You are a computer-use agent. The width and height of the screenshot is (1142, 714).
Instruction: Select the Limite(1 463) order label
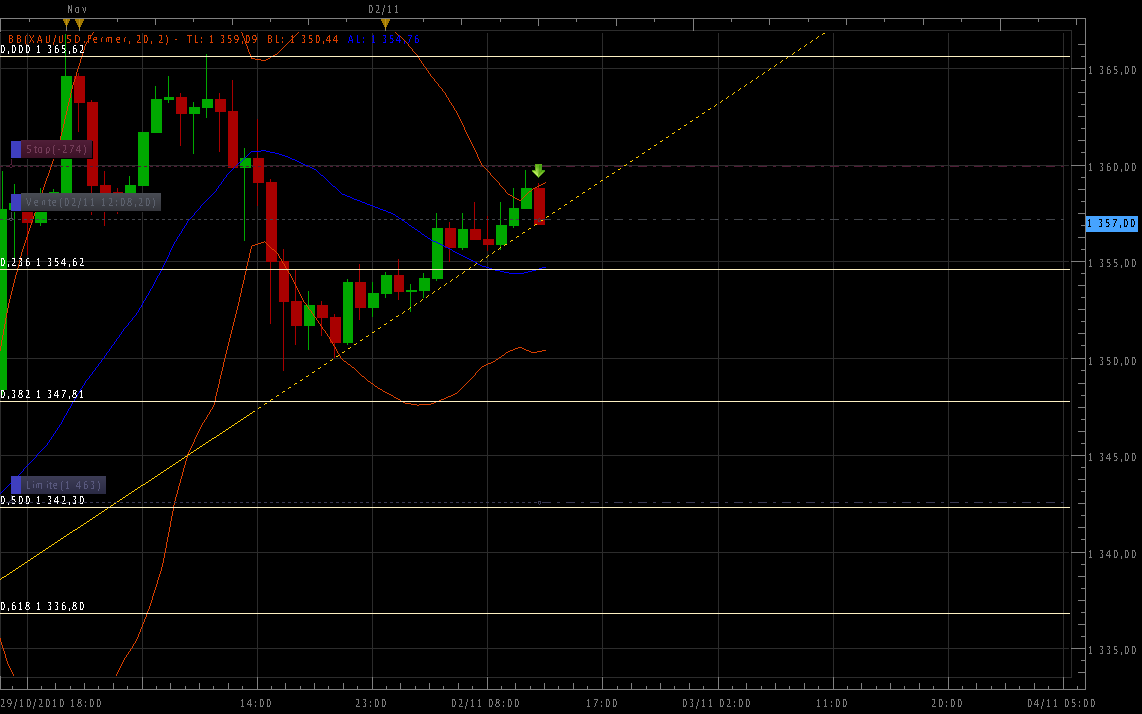tap(63, 485)
